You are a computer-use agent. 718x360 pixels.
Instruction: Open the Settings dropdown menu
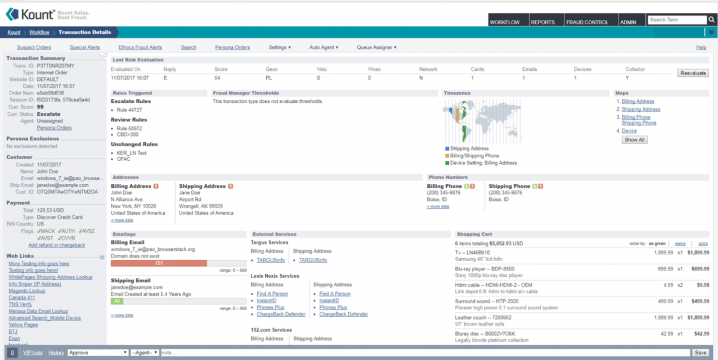pyautogui.click(x=279, y=47)
